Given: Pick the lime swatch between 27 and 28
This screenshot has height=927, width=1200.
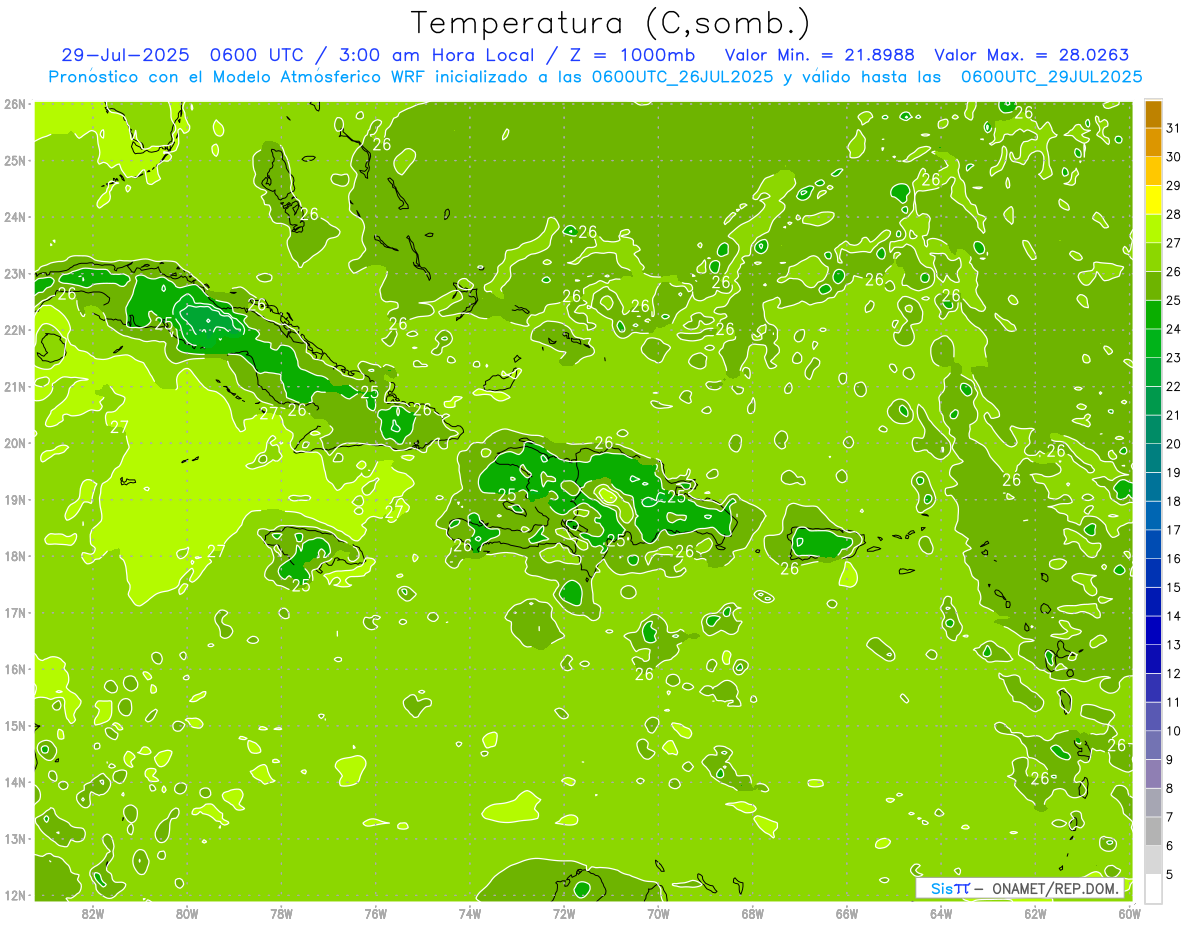Looking at the screenshot, I should point(1153,230).
